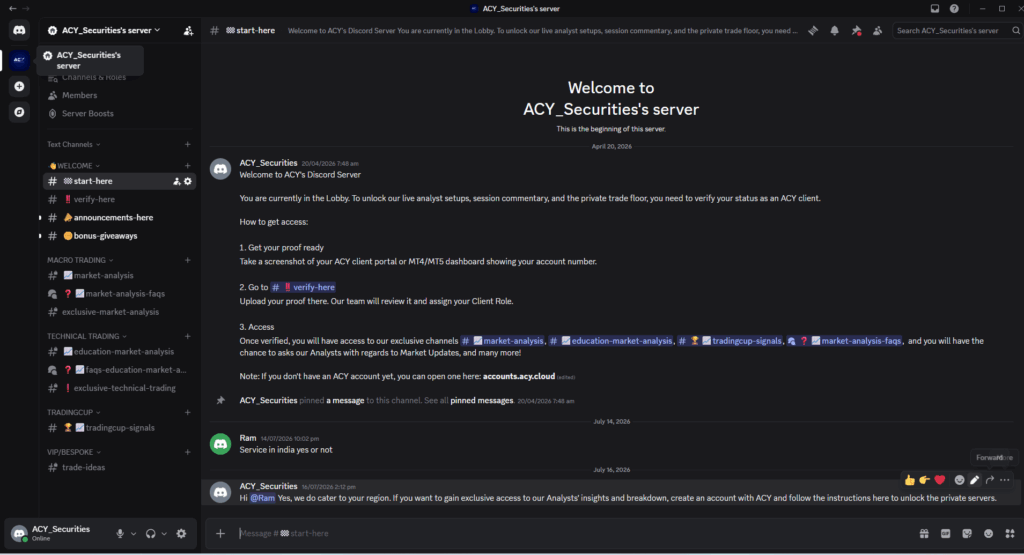Click the edit pencil on hovered message
This screenshot has width=1024, height=555.
974,480
